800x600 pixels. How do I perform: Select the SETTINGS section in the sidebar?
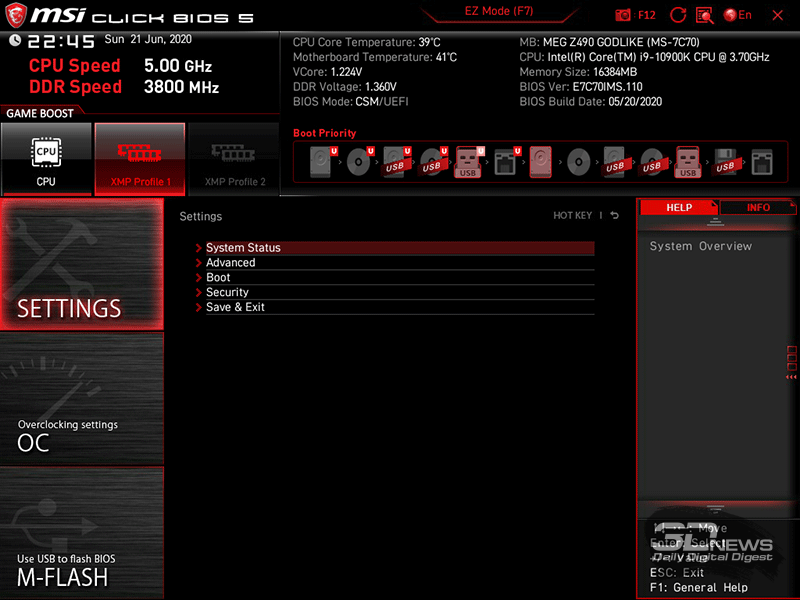click(82, 264)
